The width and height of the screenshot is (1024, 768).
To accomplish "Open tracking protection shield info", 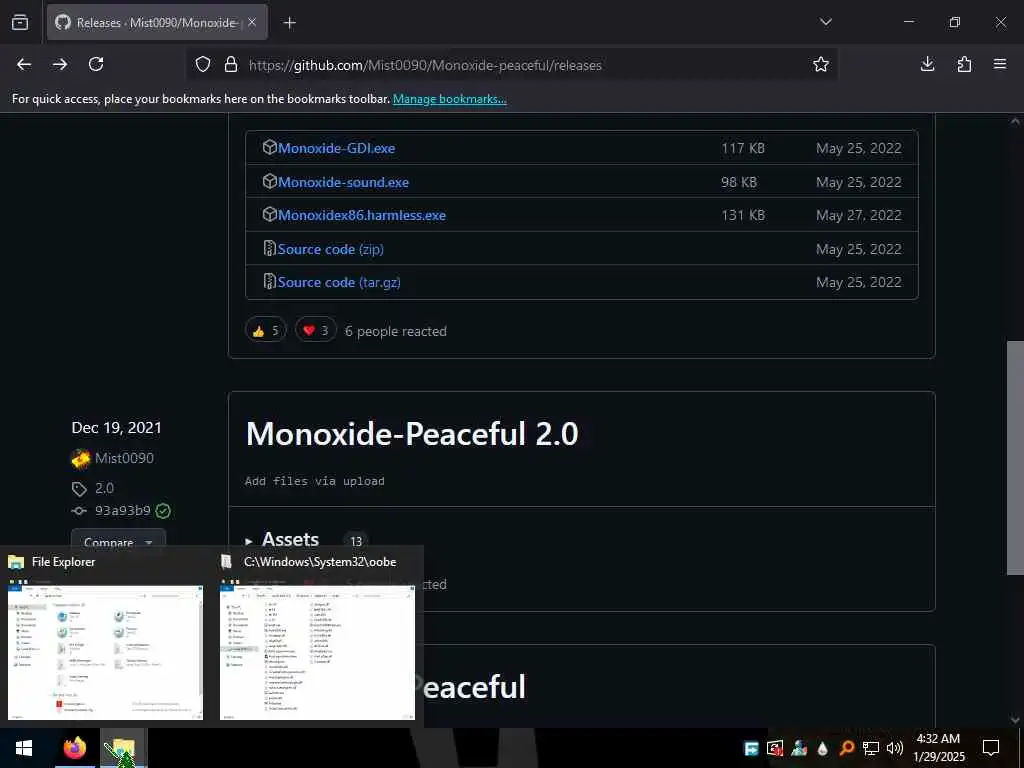I will pyautogui.click(x=203, y=65).
